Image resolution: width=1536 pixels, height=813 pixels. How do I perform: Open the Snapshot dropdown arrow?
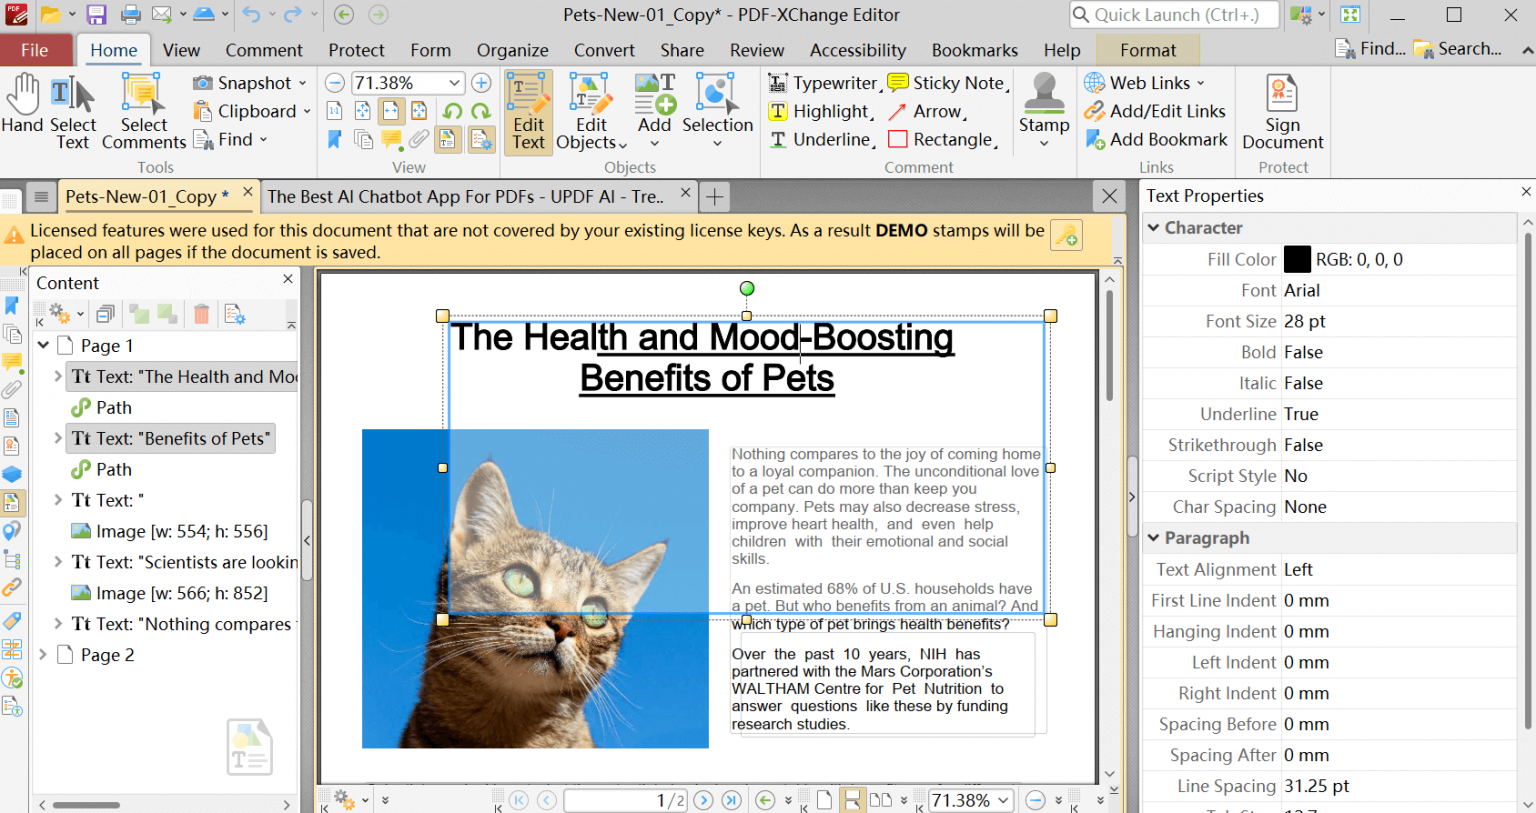click(303, 83)
